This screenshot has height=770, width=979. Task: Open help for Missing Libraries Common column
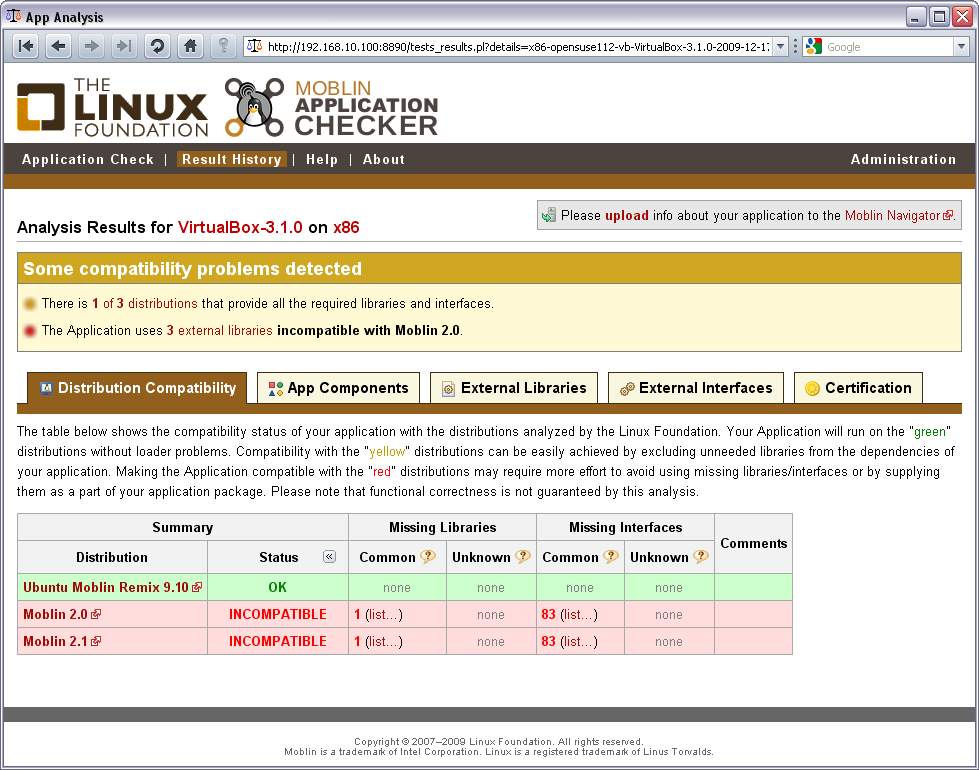[x=428, y=556]
